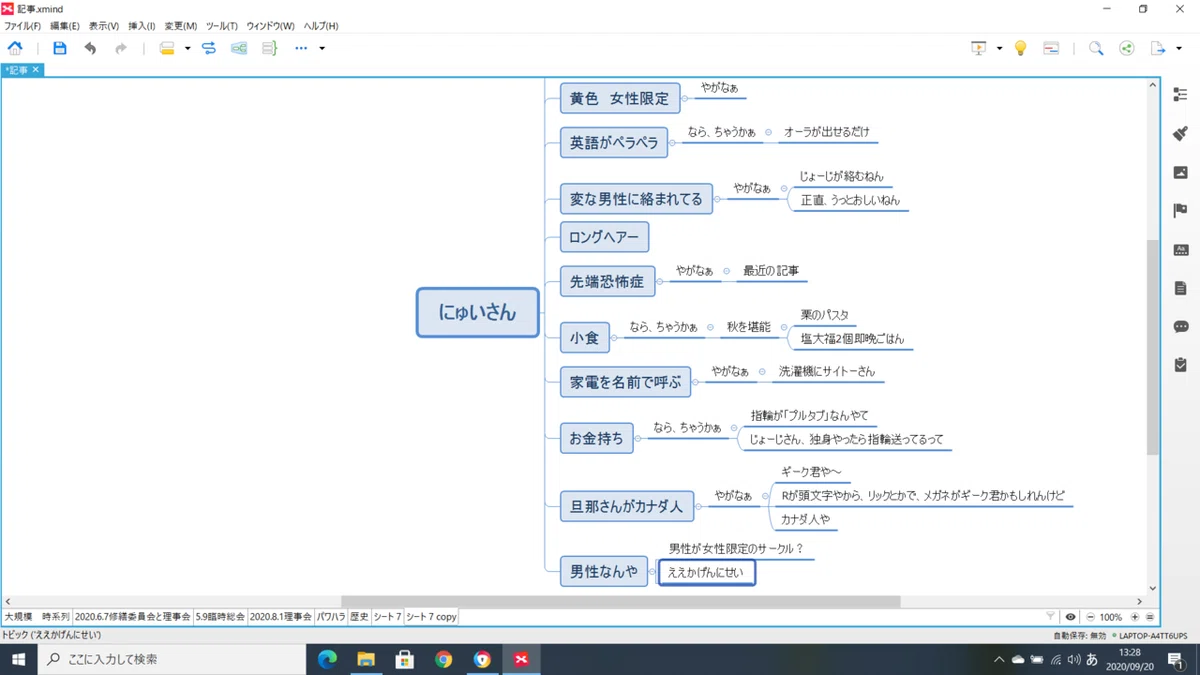Select the 先端恐怖症 topic
Viewport: 1200px width, 675px height.
607,282
